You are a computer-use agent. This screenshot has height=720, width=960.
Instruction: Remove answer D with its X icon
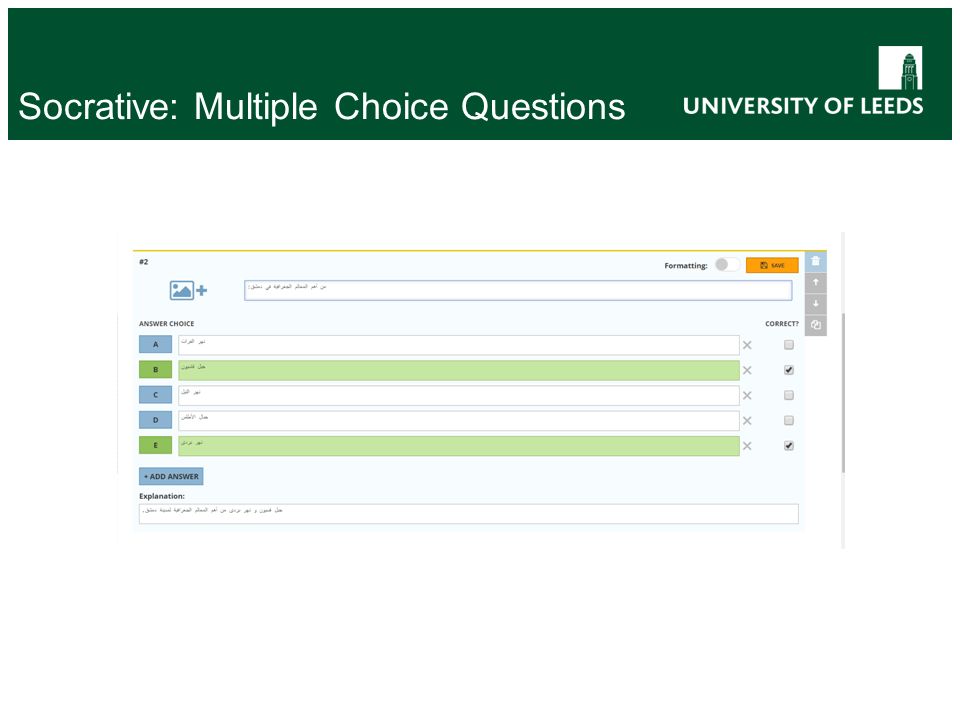point(747,421)
